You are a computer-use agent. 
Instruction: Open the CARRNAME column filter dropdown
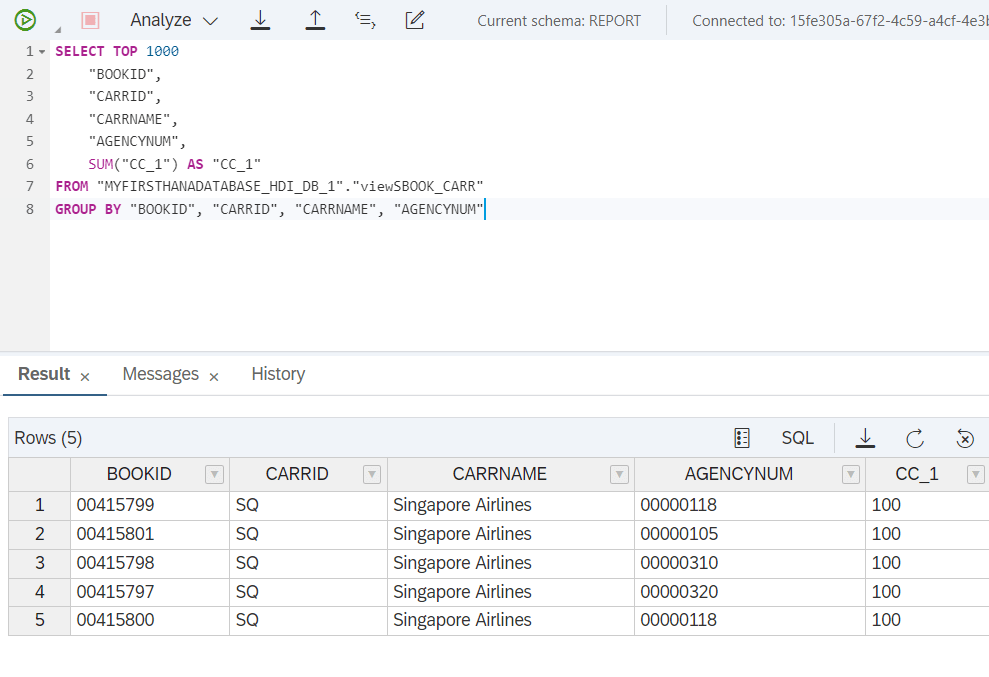(619, 474)
